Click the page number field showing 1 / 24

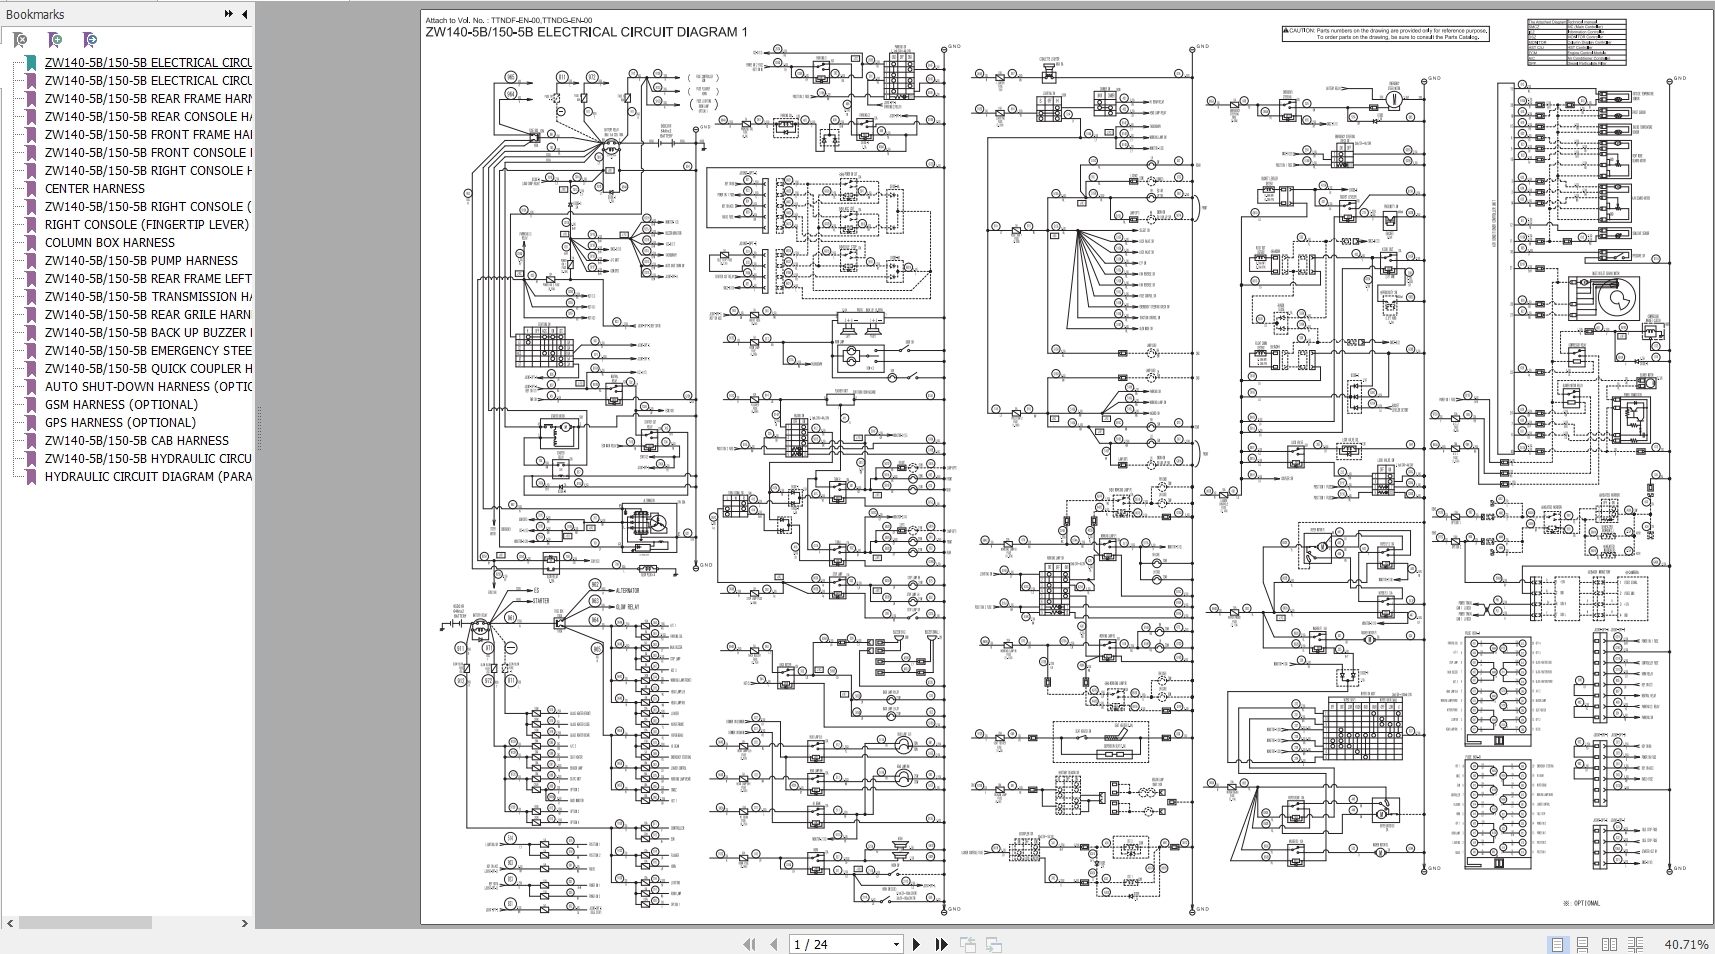pyautogui.click(x=839, y=944)
